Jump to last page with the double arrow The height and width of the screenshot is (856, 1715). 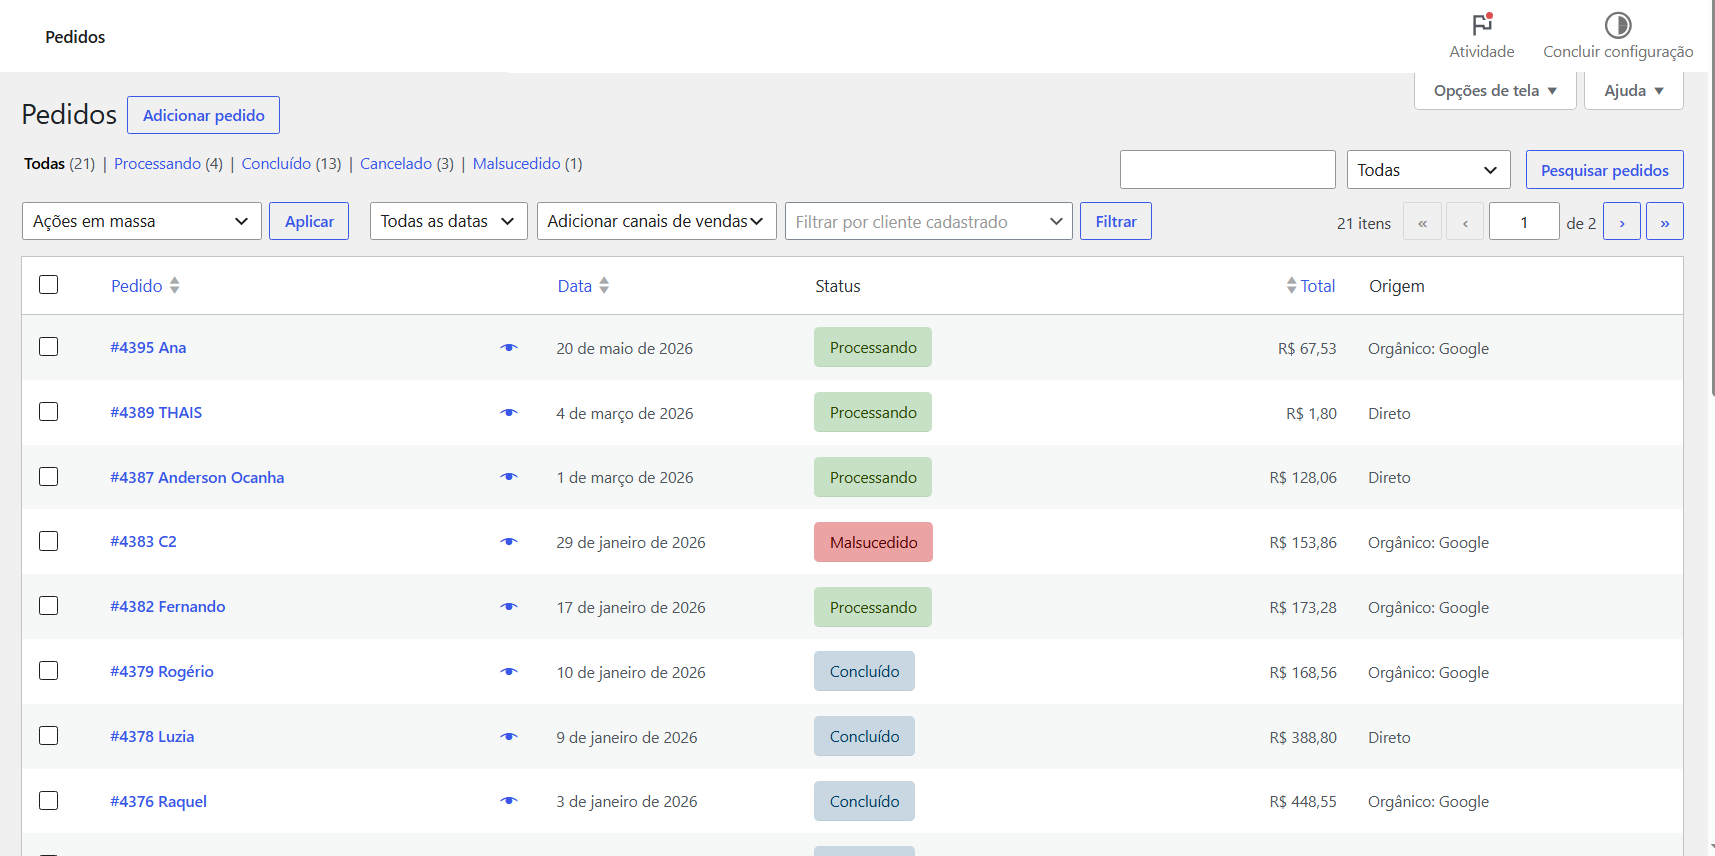[1665, 221]
